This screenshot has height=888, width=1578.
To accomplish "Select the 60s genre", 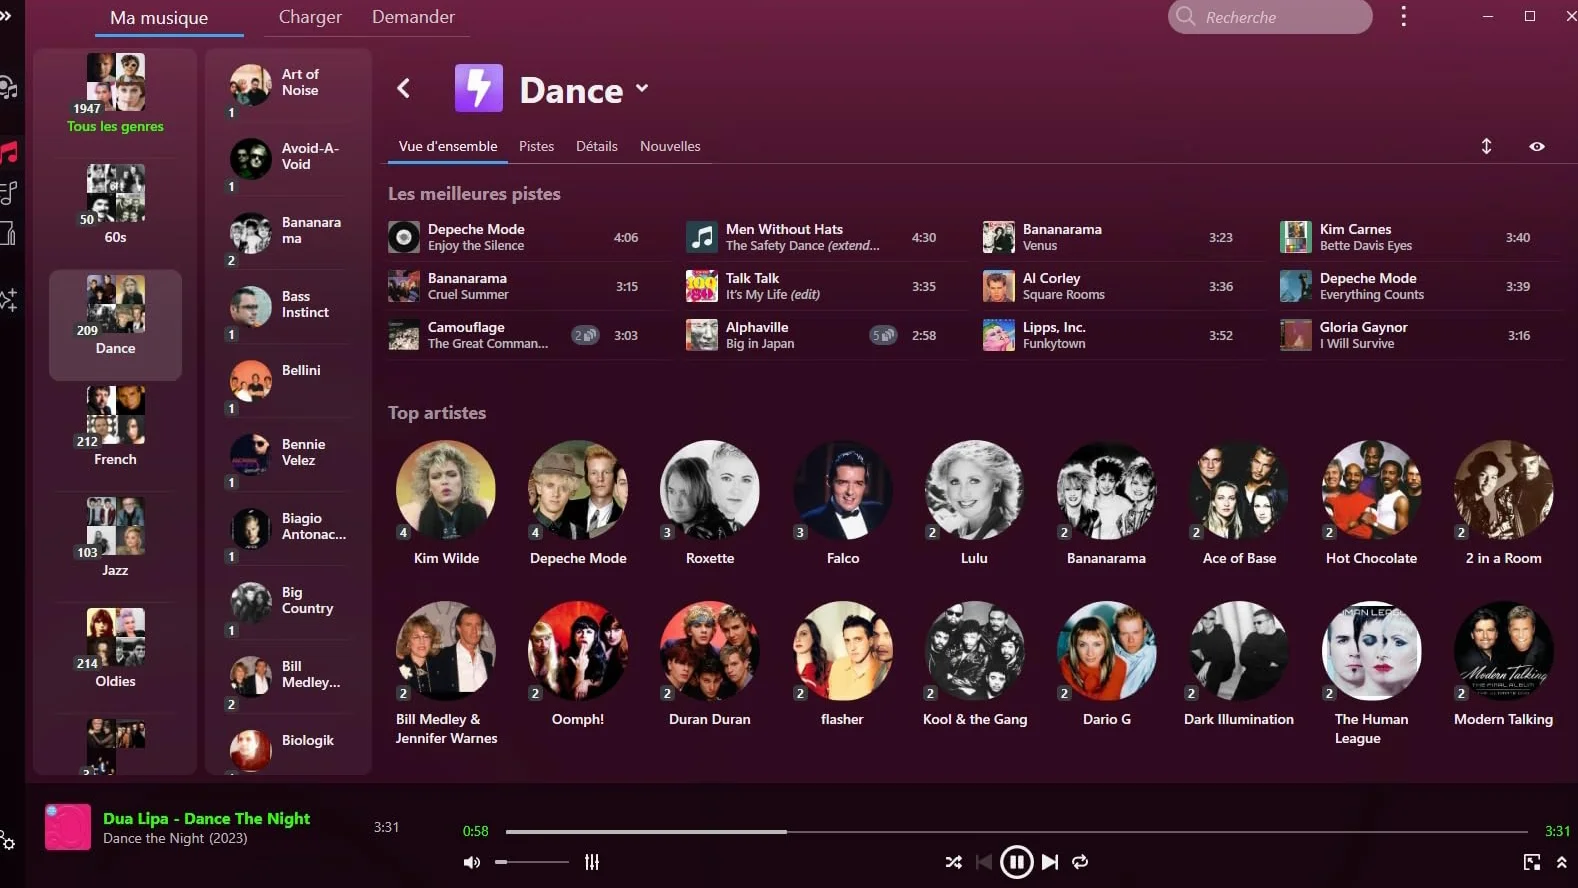I will (x=115, y=205).
